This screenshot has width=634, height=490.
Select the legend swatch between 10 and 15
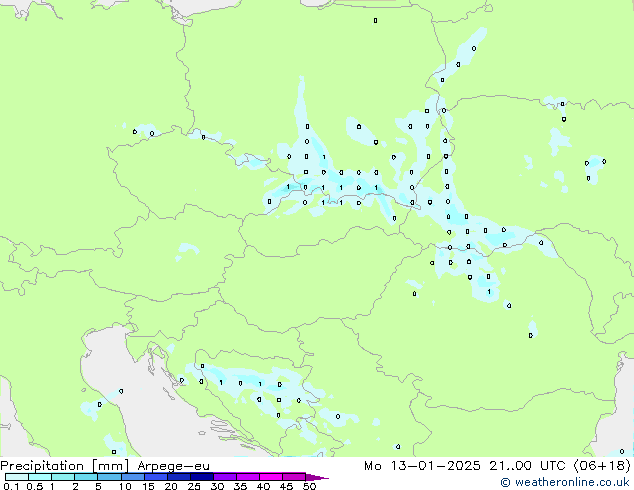pyautogui.click(x=132, y=477)
